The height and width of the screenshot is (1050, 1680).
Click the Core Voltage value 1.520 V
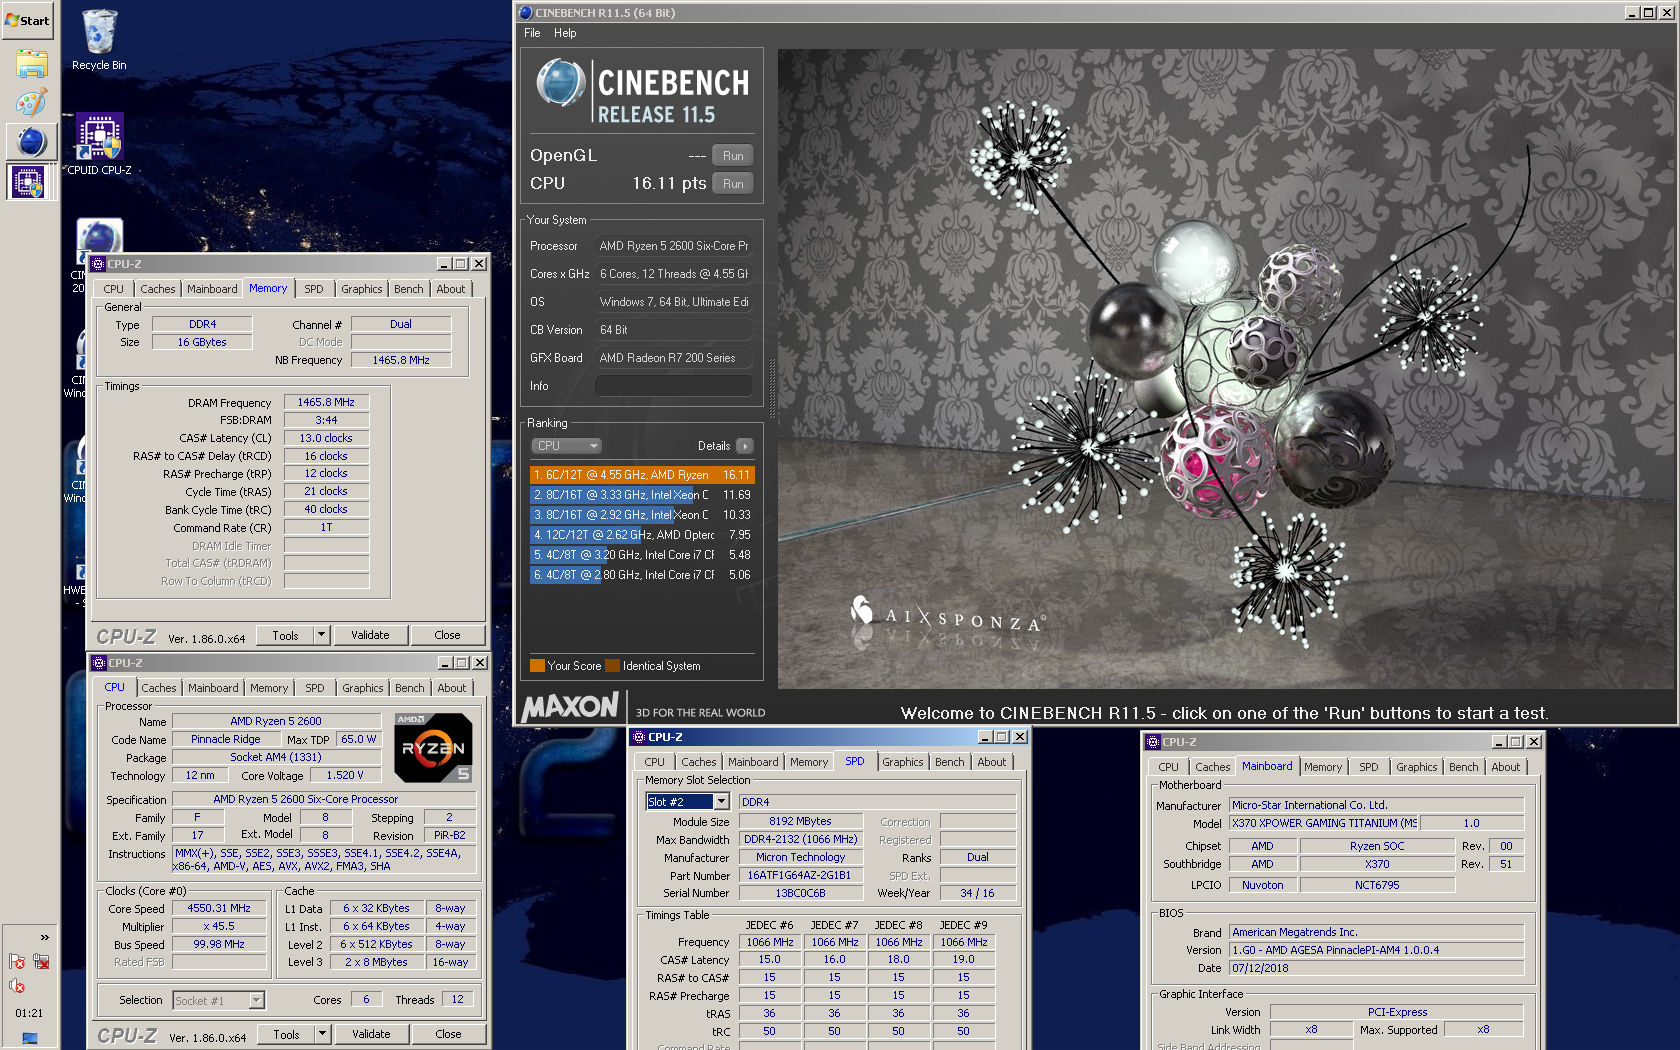coord(345,775)
